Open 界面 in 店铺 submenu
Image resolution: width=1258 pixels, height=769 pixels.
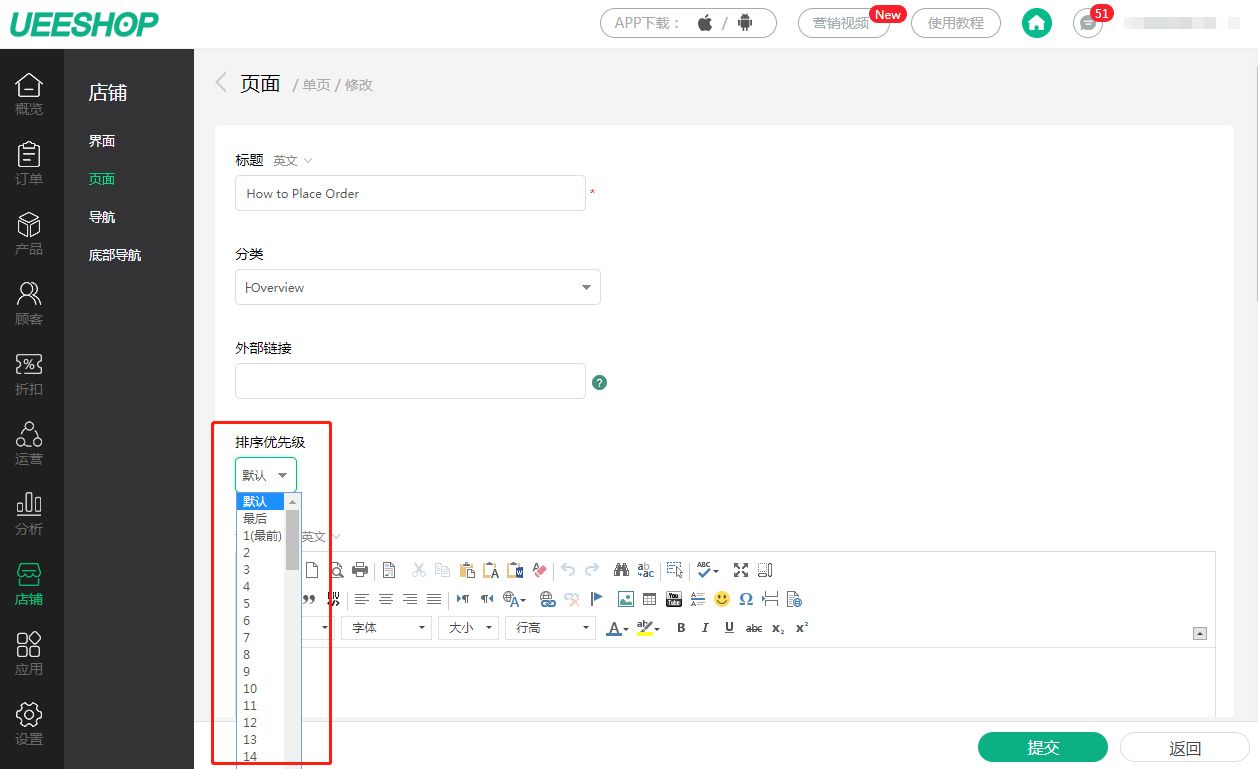point(102,141)
